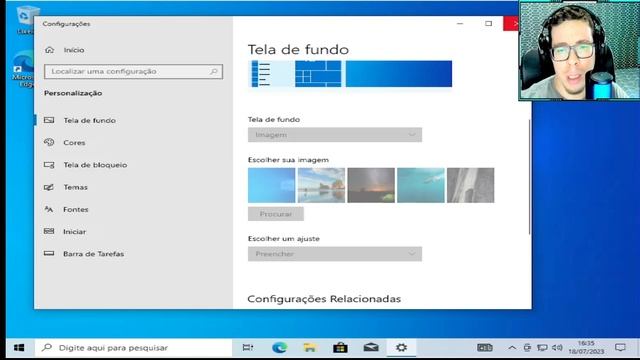Click the taskbar icon beside Barra de Tarefas
This screenshot has height=360, width=640.
coord(49,253)
